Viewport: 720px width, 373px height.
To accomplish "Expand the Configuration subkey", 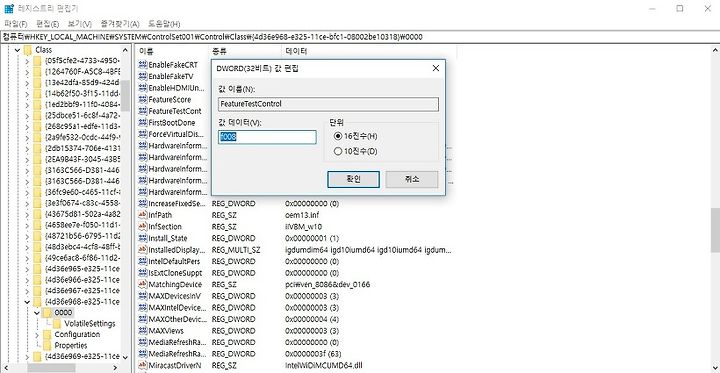I will pos(38,334).
